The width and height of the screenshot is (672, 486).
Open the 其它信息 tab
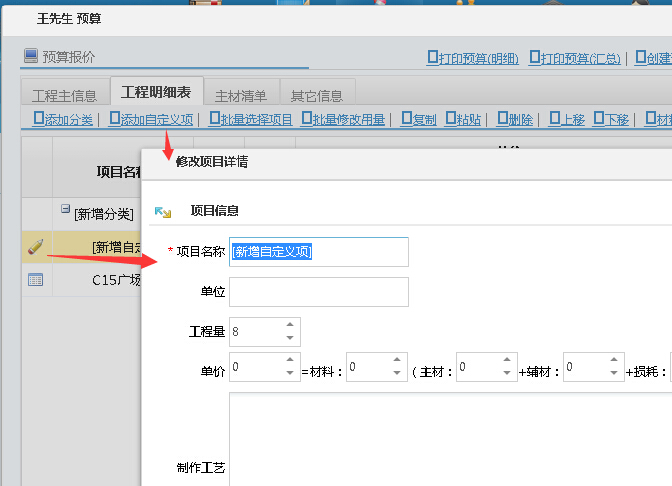click(x=316, y=96)
